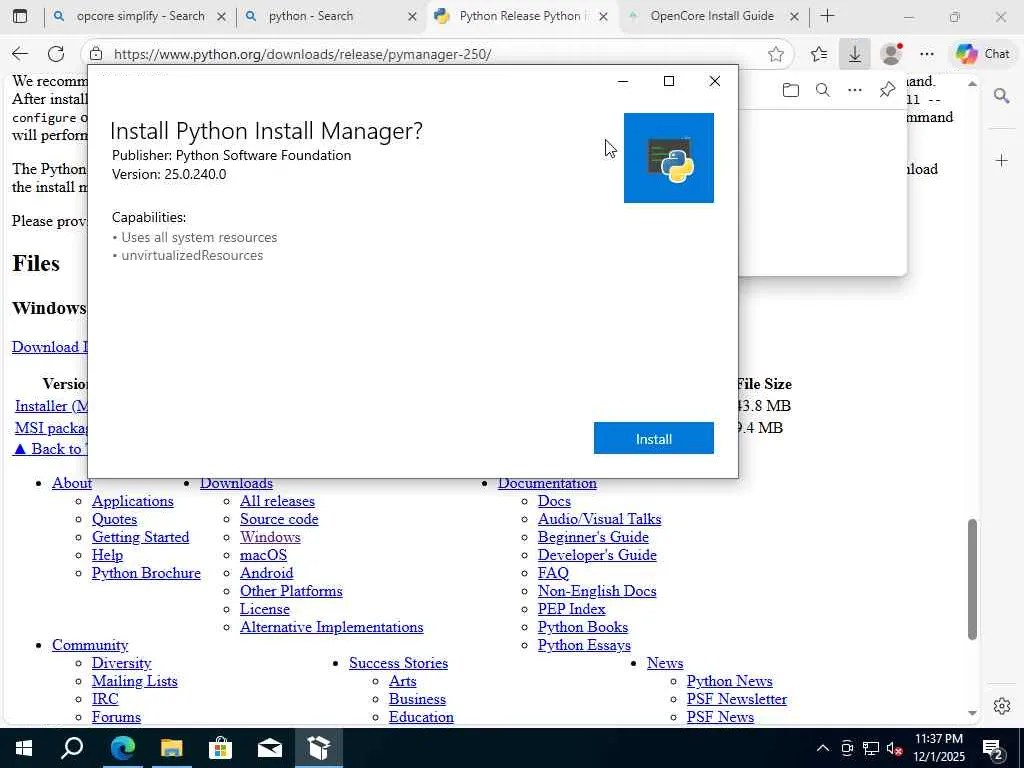Open Edge tab actions menu icon

pos(20,16)
